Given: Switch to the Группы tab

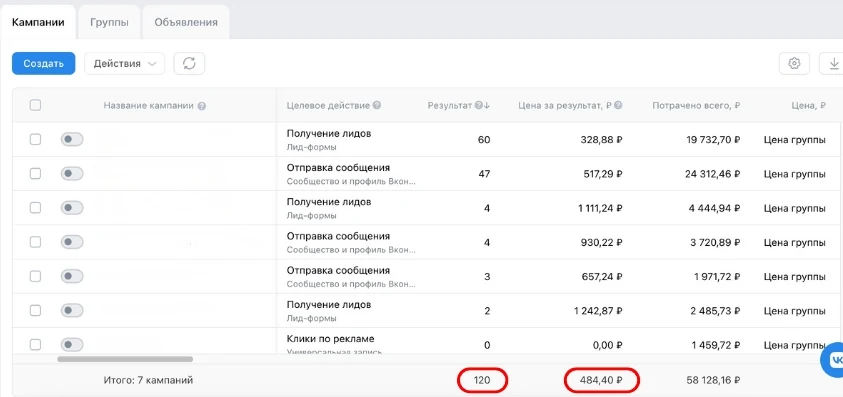Looking at the screenshot, I should 109,23.
